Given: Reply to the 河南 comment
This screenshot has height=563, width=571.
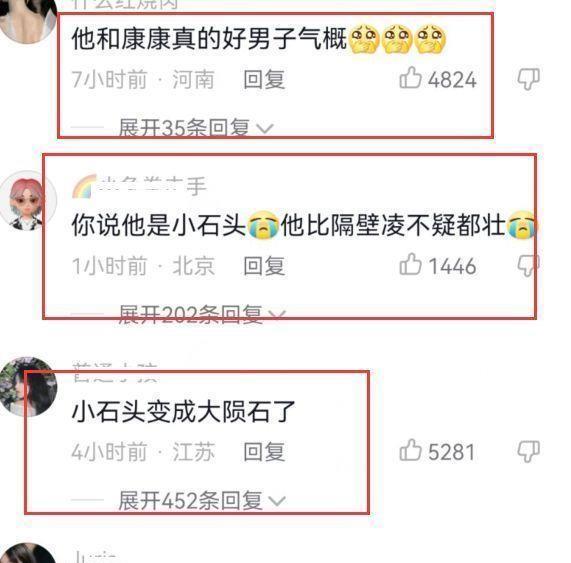Looking at the screenshot, I should 264,79.
